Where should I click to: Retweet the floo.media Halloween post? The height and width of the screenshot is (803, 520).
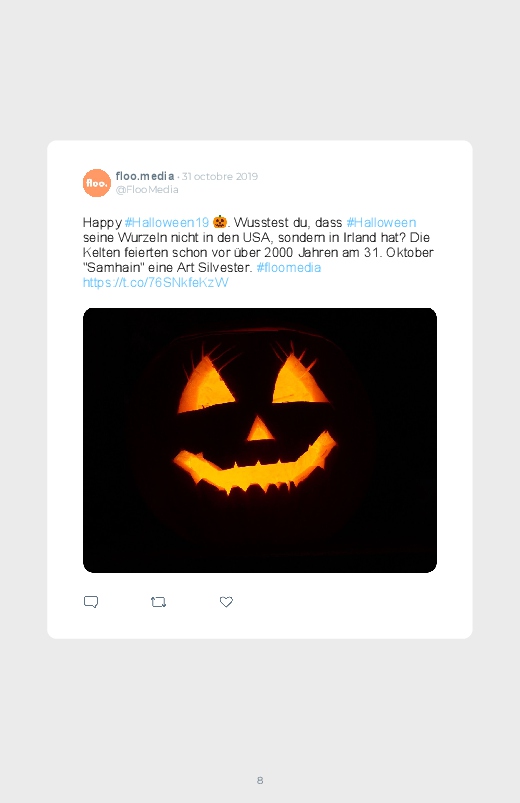click(158, 602)
